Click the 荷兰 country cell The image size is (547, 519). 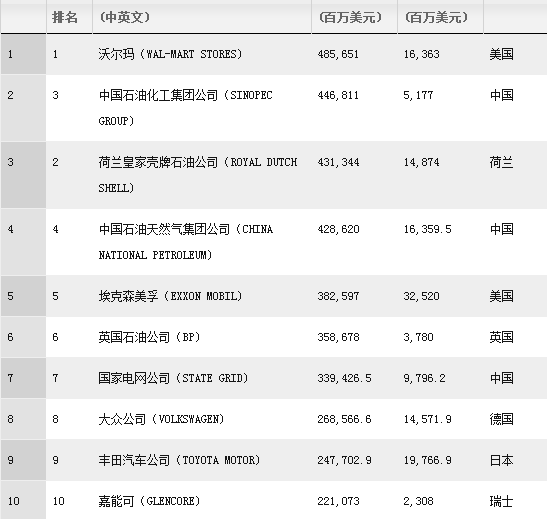coord(501,162)
